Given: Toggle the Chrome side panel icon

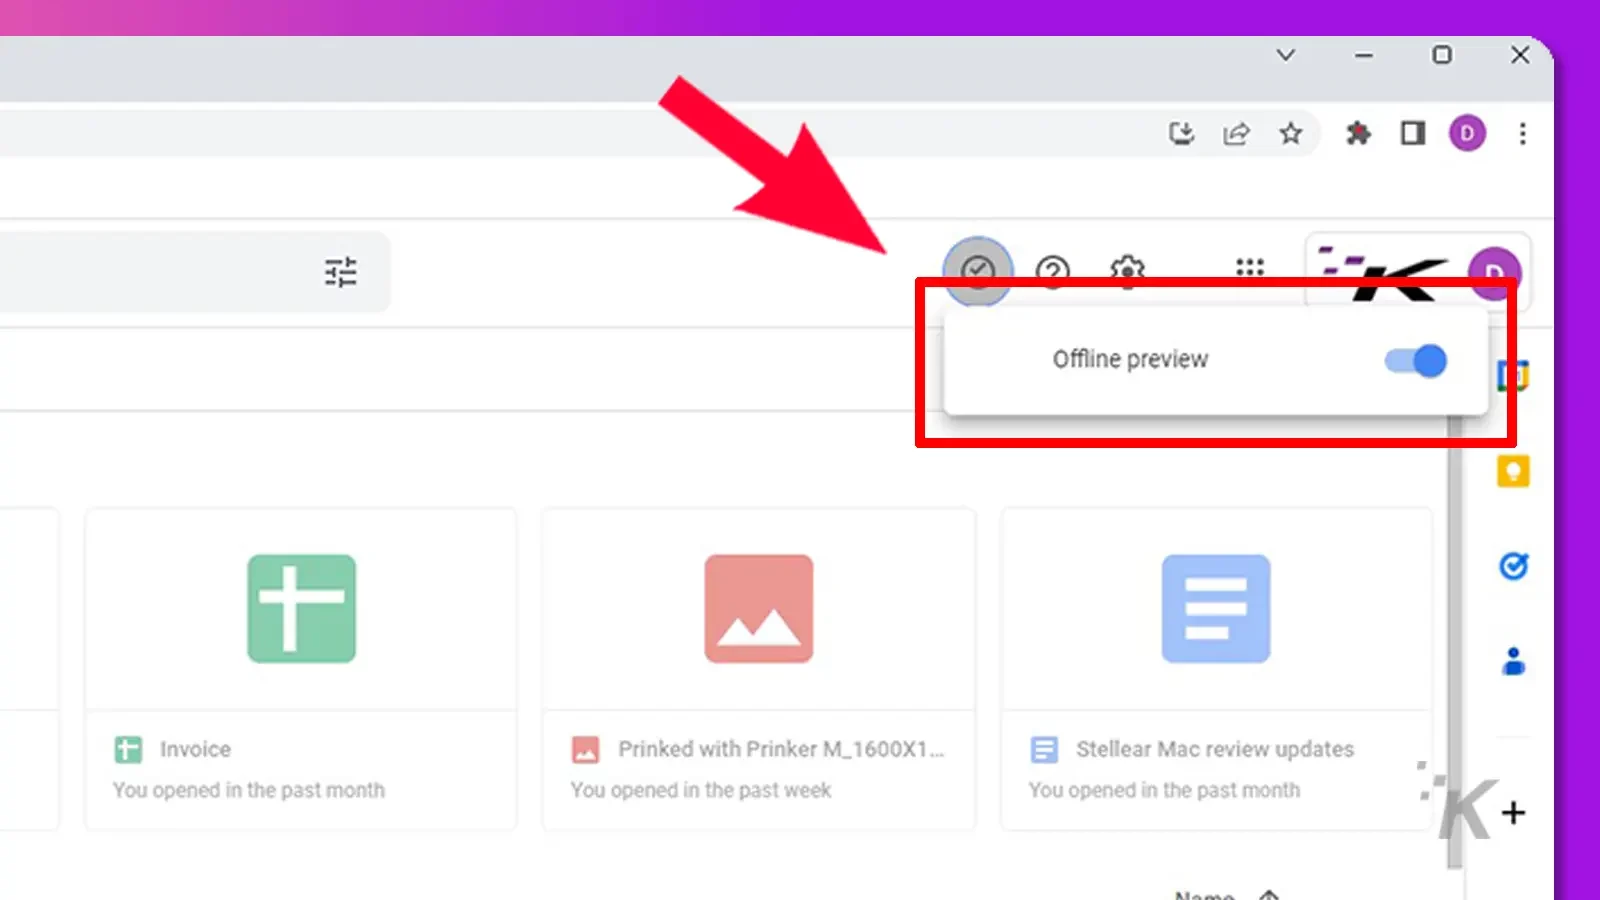Looking at the screenshot, I should tap(1413, 133).
